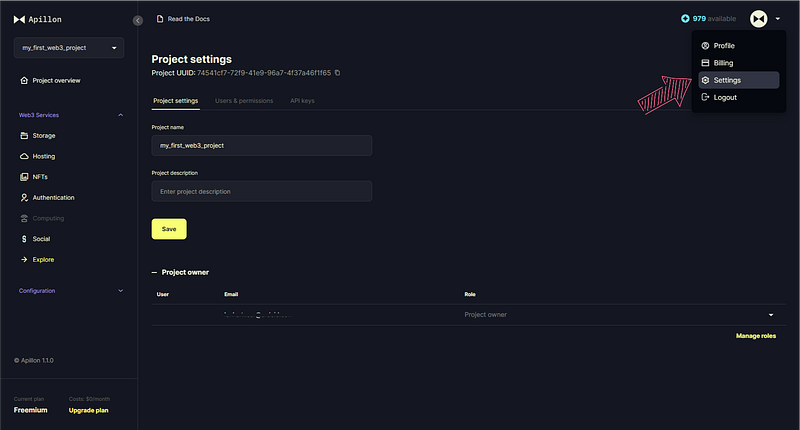Click the yellow Save button
Viewport: 800px width, 430px height.
169,229
